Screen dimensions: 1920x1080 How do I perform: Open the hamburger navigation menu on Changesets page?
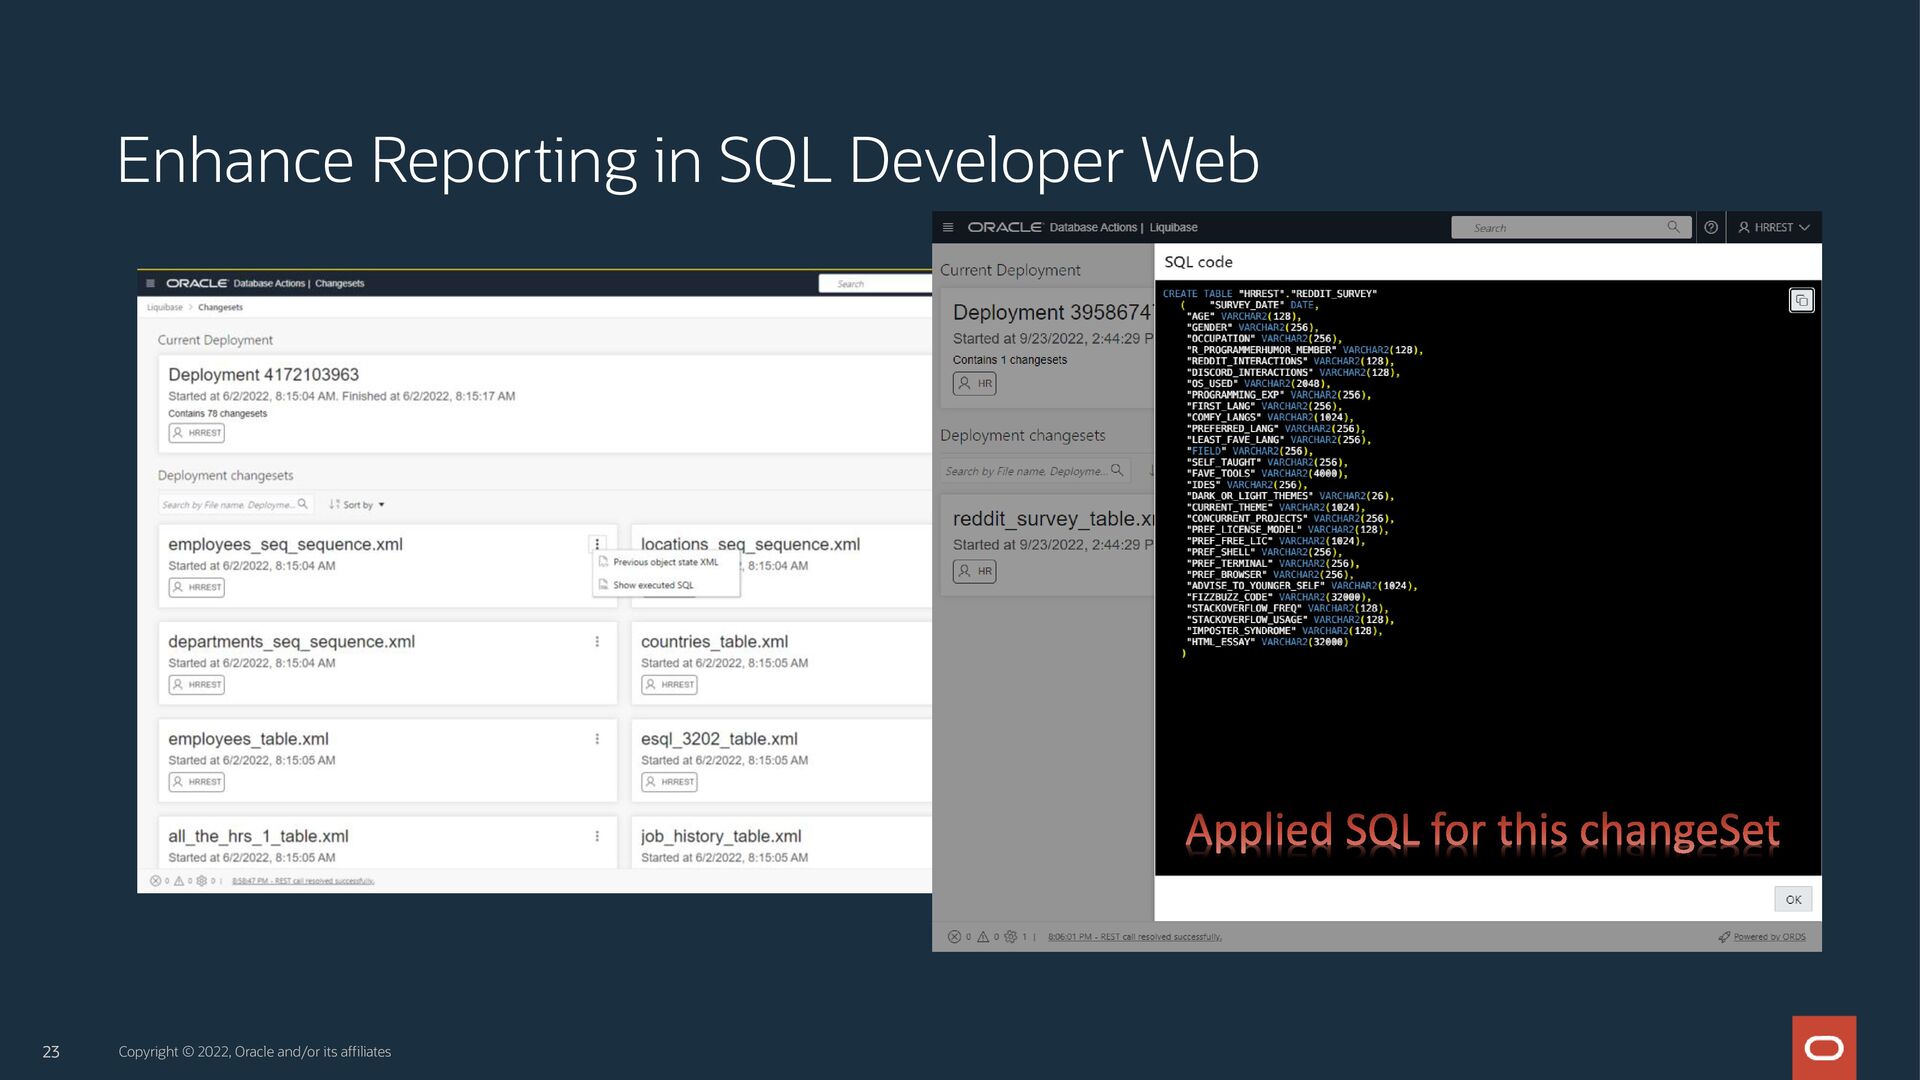(149, 283)
